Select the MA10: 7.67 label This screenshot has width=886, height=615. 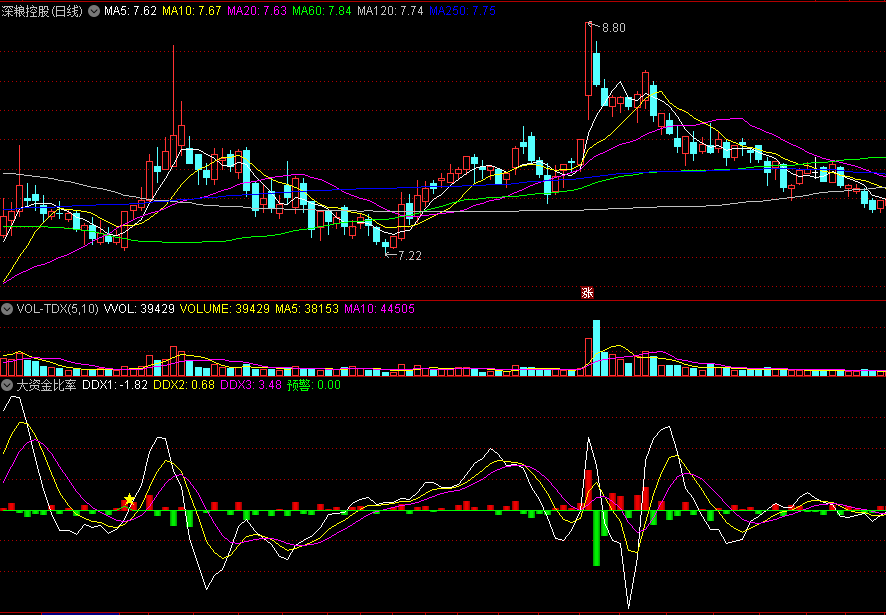point(192,11)
